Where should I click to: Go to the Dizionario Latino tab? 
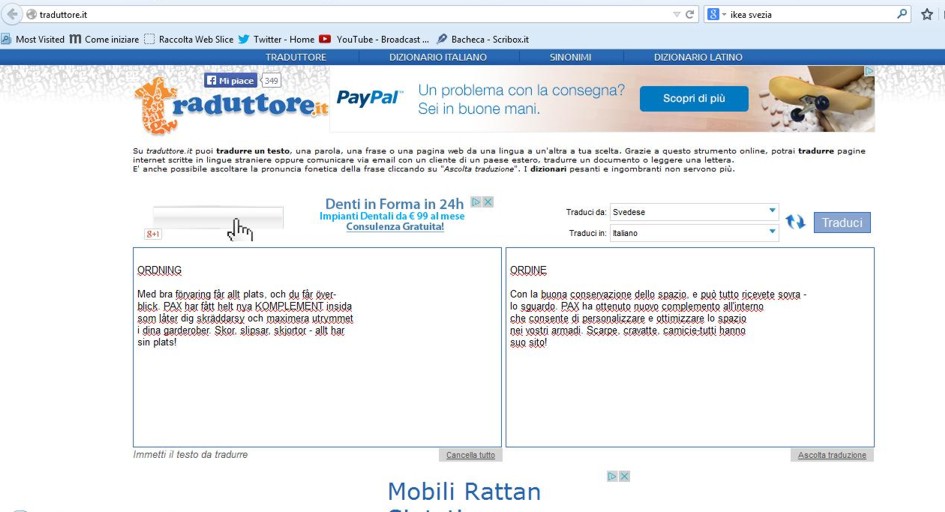click(698, 57)
